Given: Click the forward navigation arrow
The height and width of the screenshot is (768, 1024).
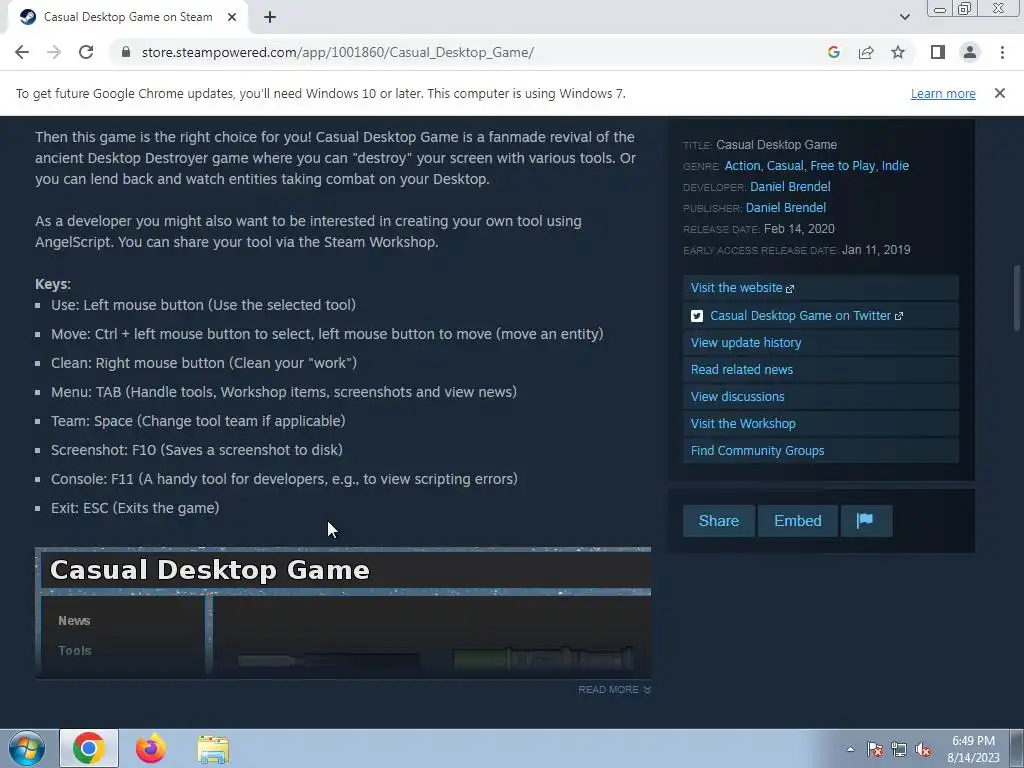Looking at the screenshot, I should point(54,52).
